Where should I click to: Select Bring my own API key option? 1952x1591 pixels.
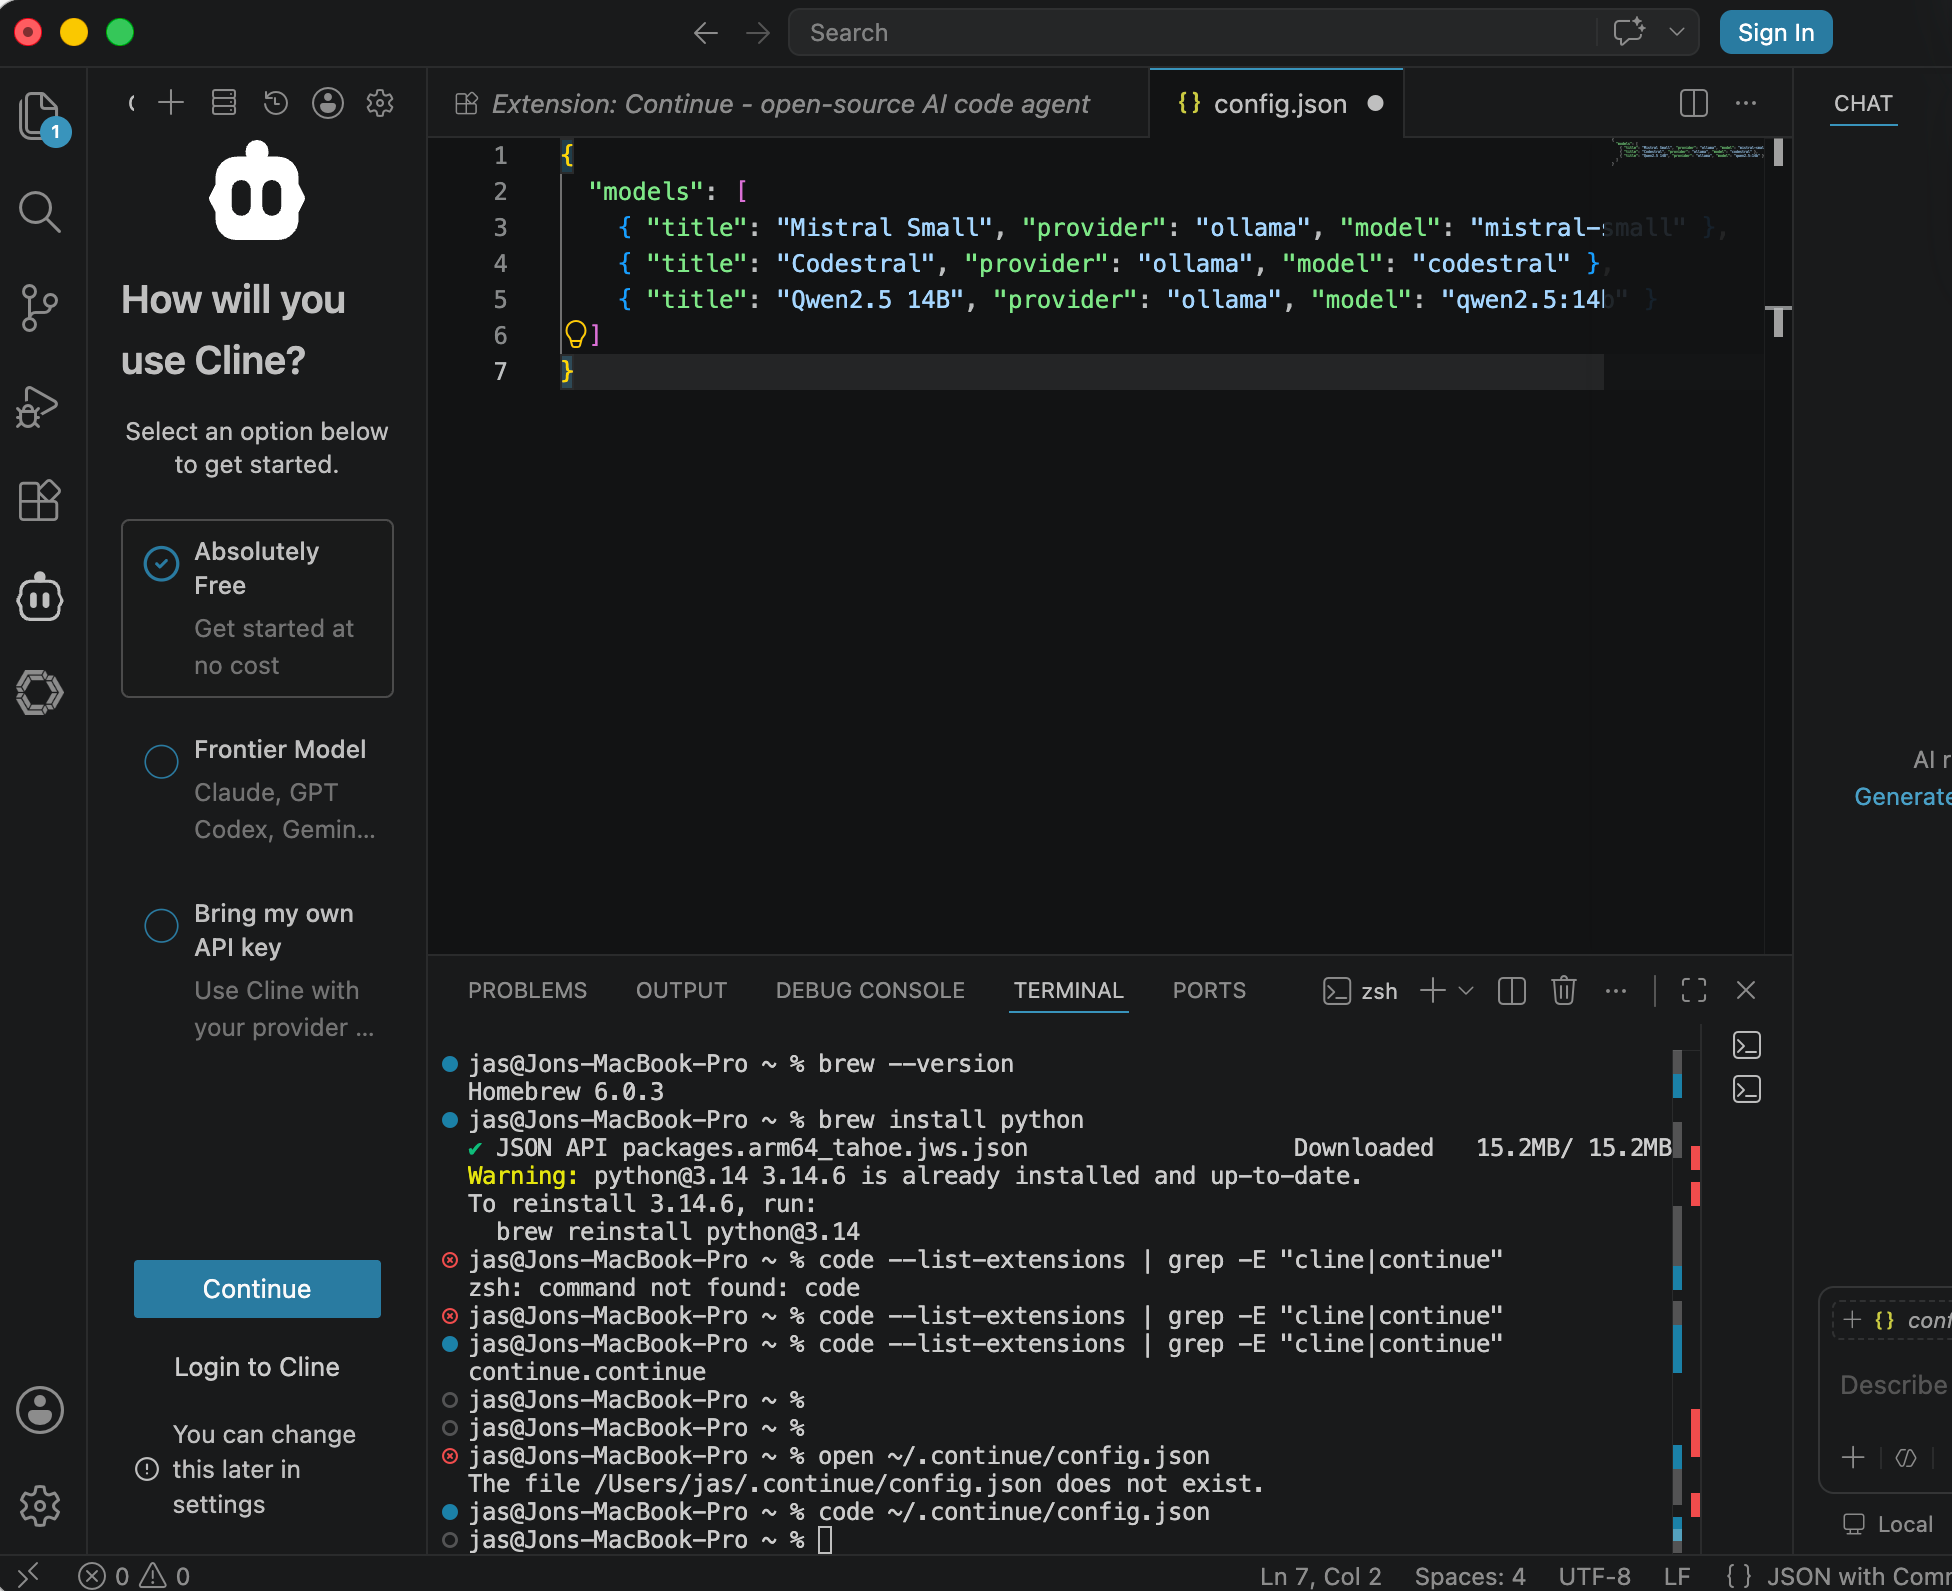(x=257, y=970)
